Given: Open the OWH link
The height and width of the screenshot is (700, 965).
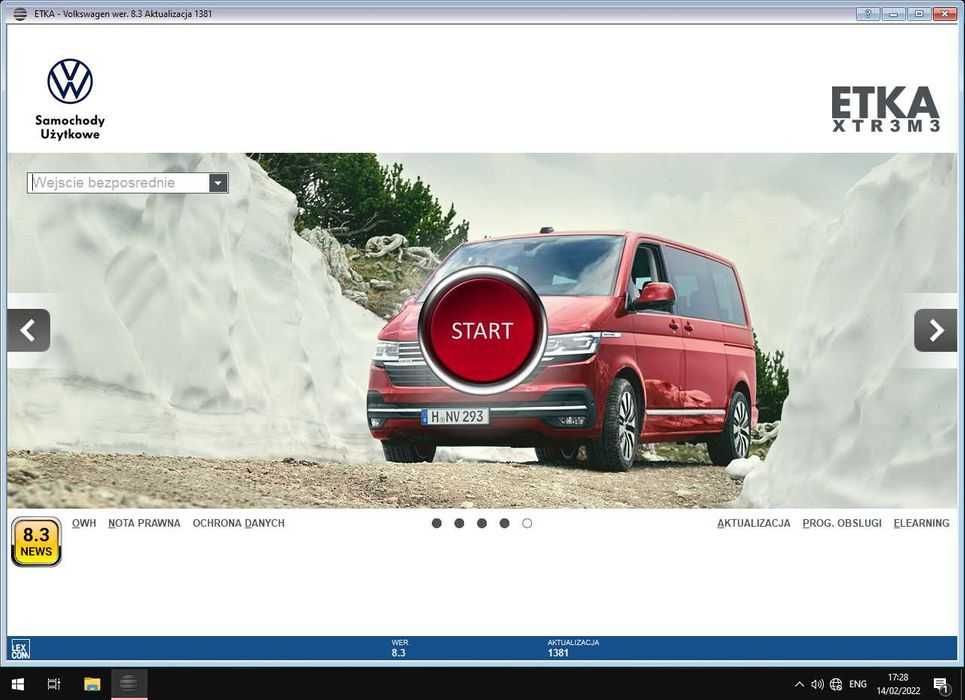Looking at the screenshot, I should [x=84, y=523].
